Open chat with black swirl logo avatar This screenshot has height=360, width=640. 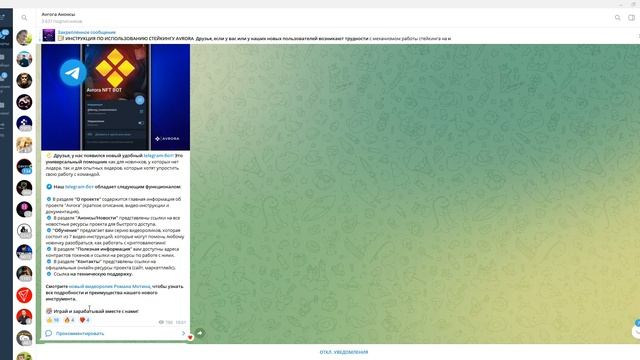24,102
